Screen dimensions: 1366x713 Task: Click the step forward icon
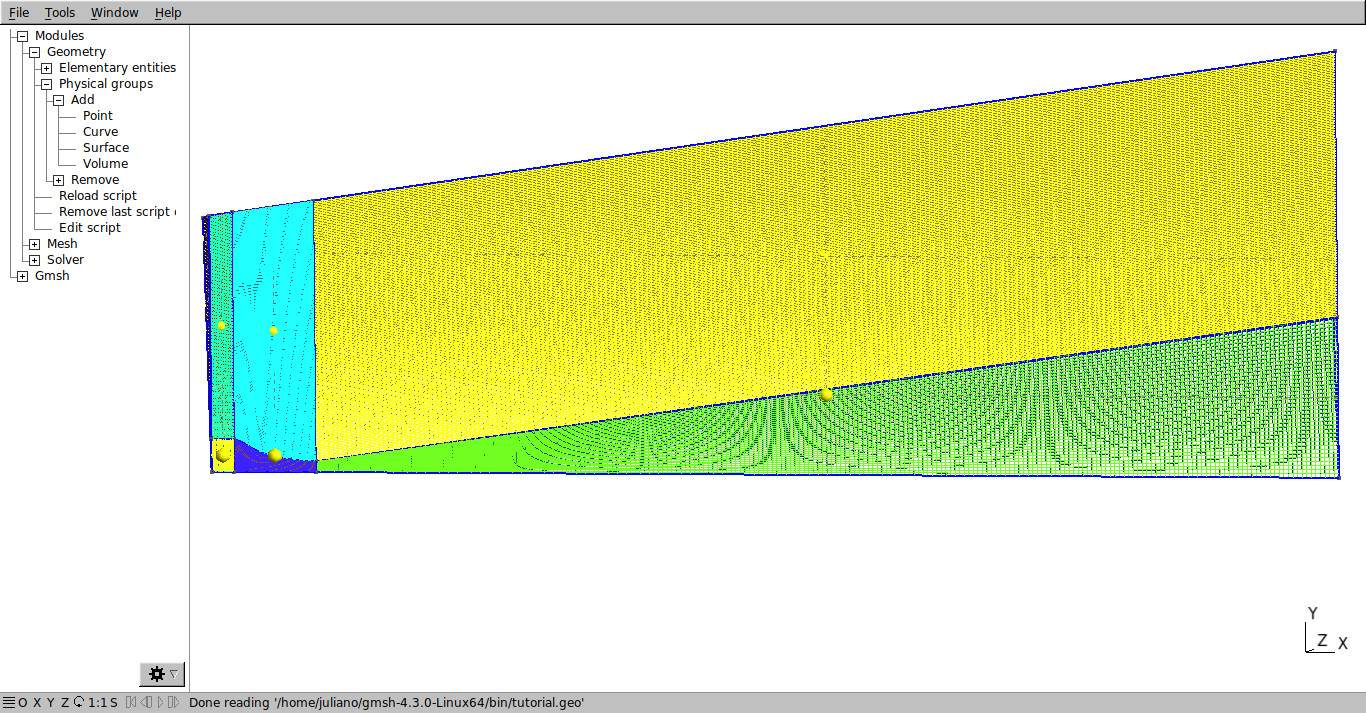173,703
